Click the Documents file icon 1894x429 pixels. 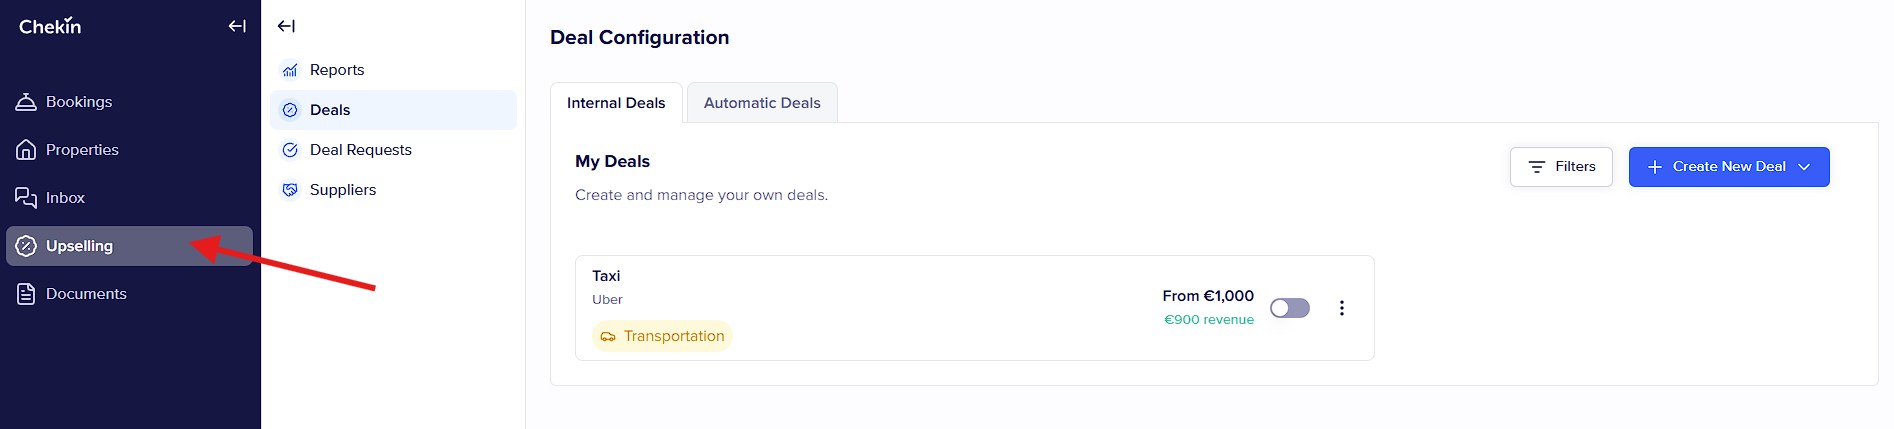coord(26,294)
